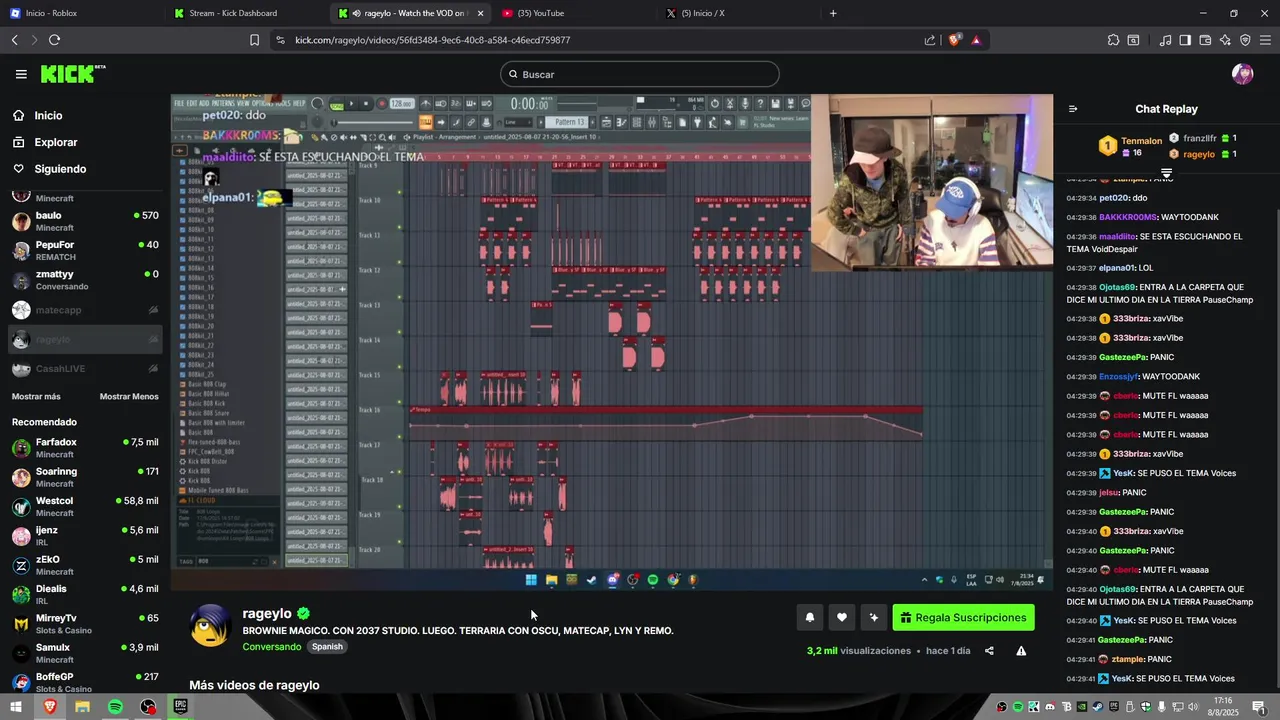Open File Explorer from Windows taskbar
Viewport: 1280px width, 720px height.
(82, 707)
